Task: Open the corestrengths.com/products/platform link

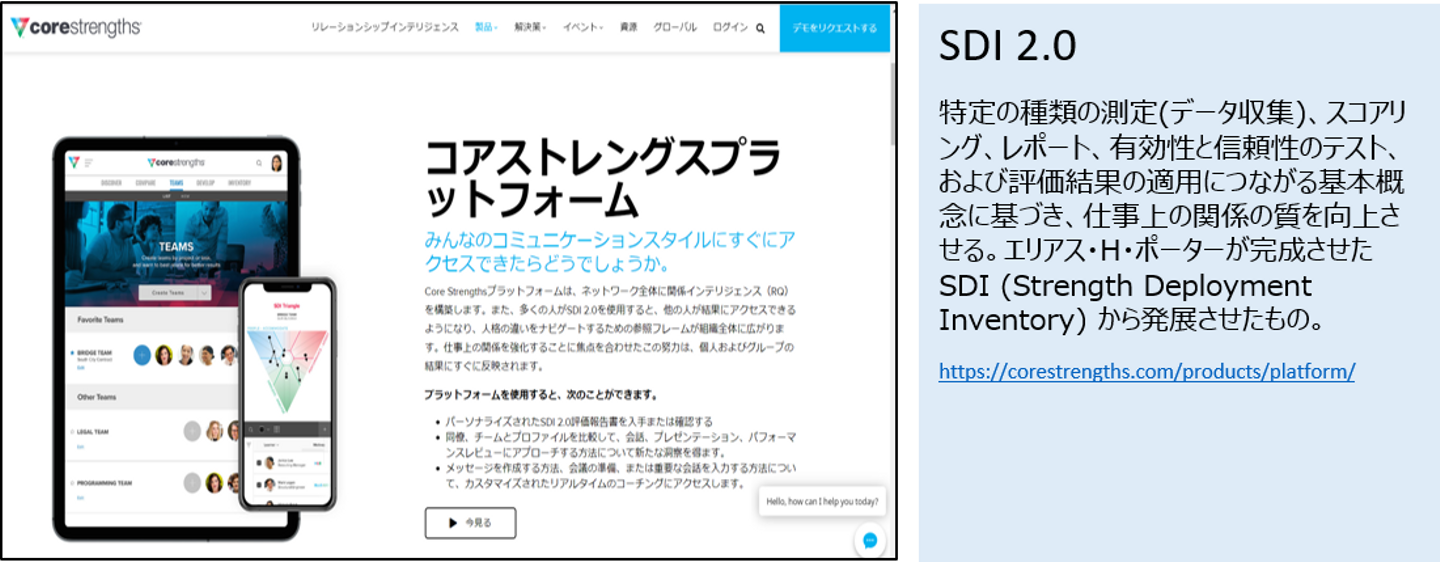Action: 1147,372
